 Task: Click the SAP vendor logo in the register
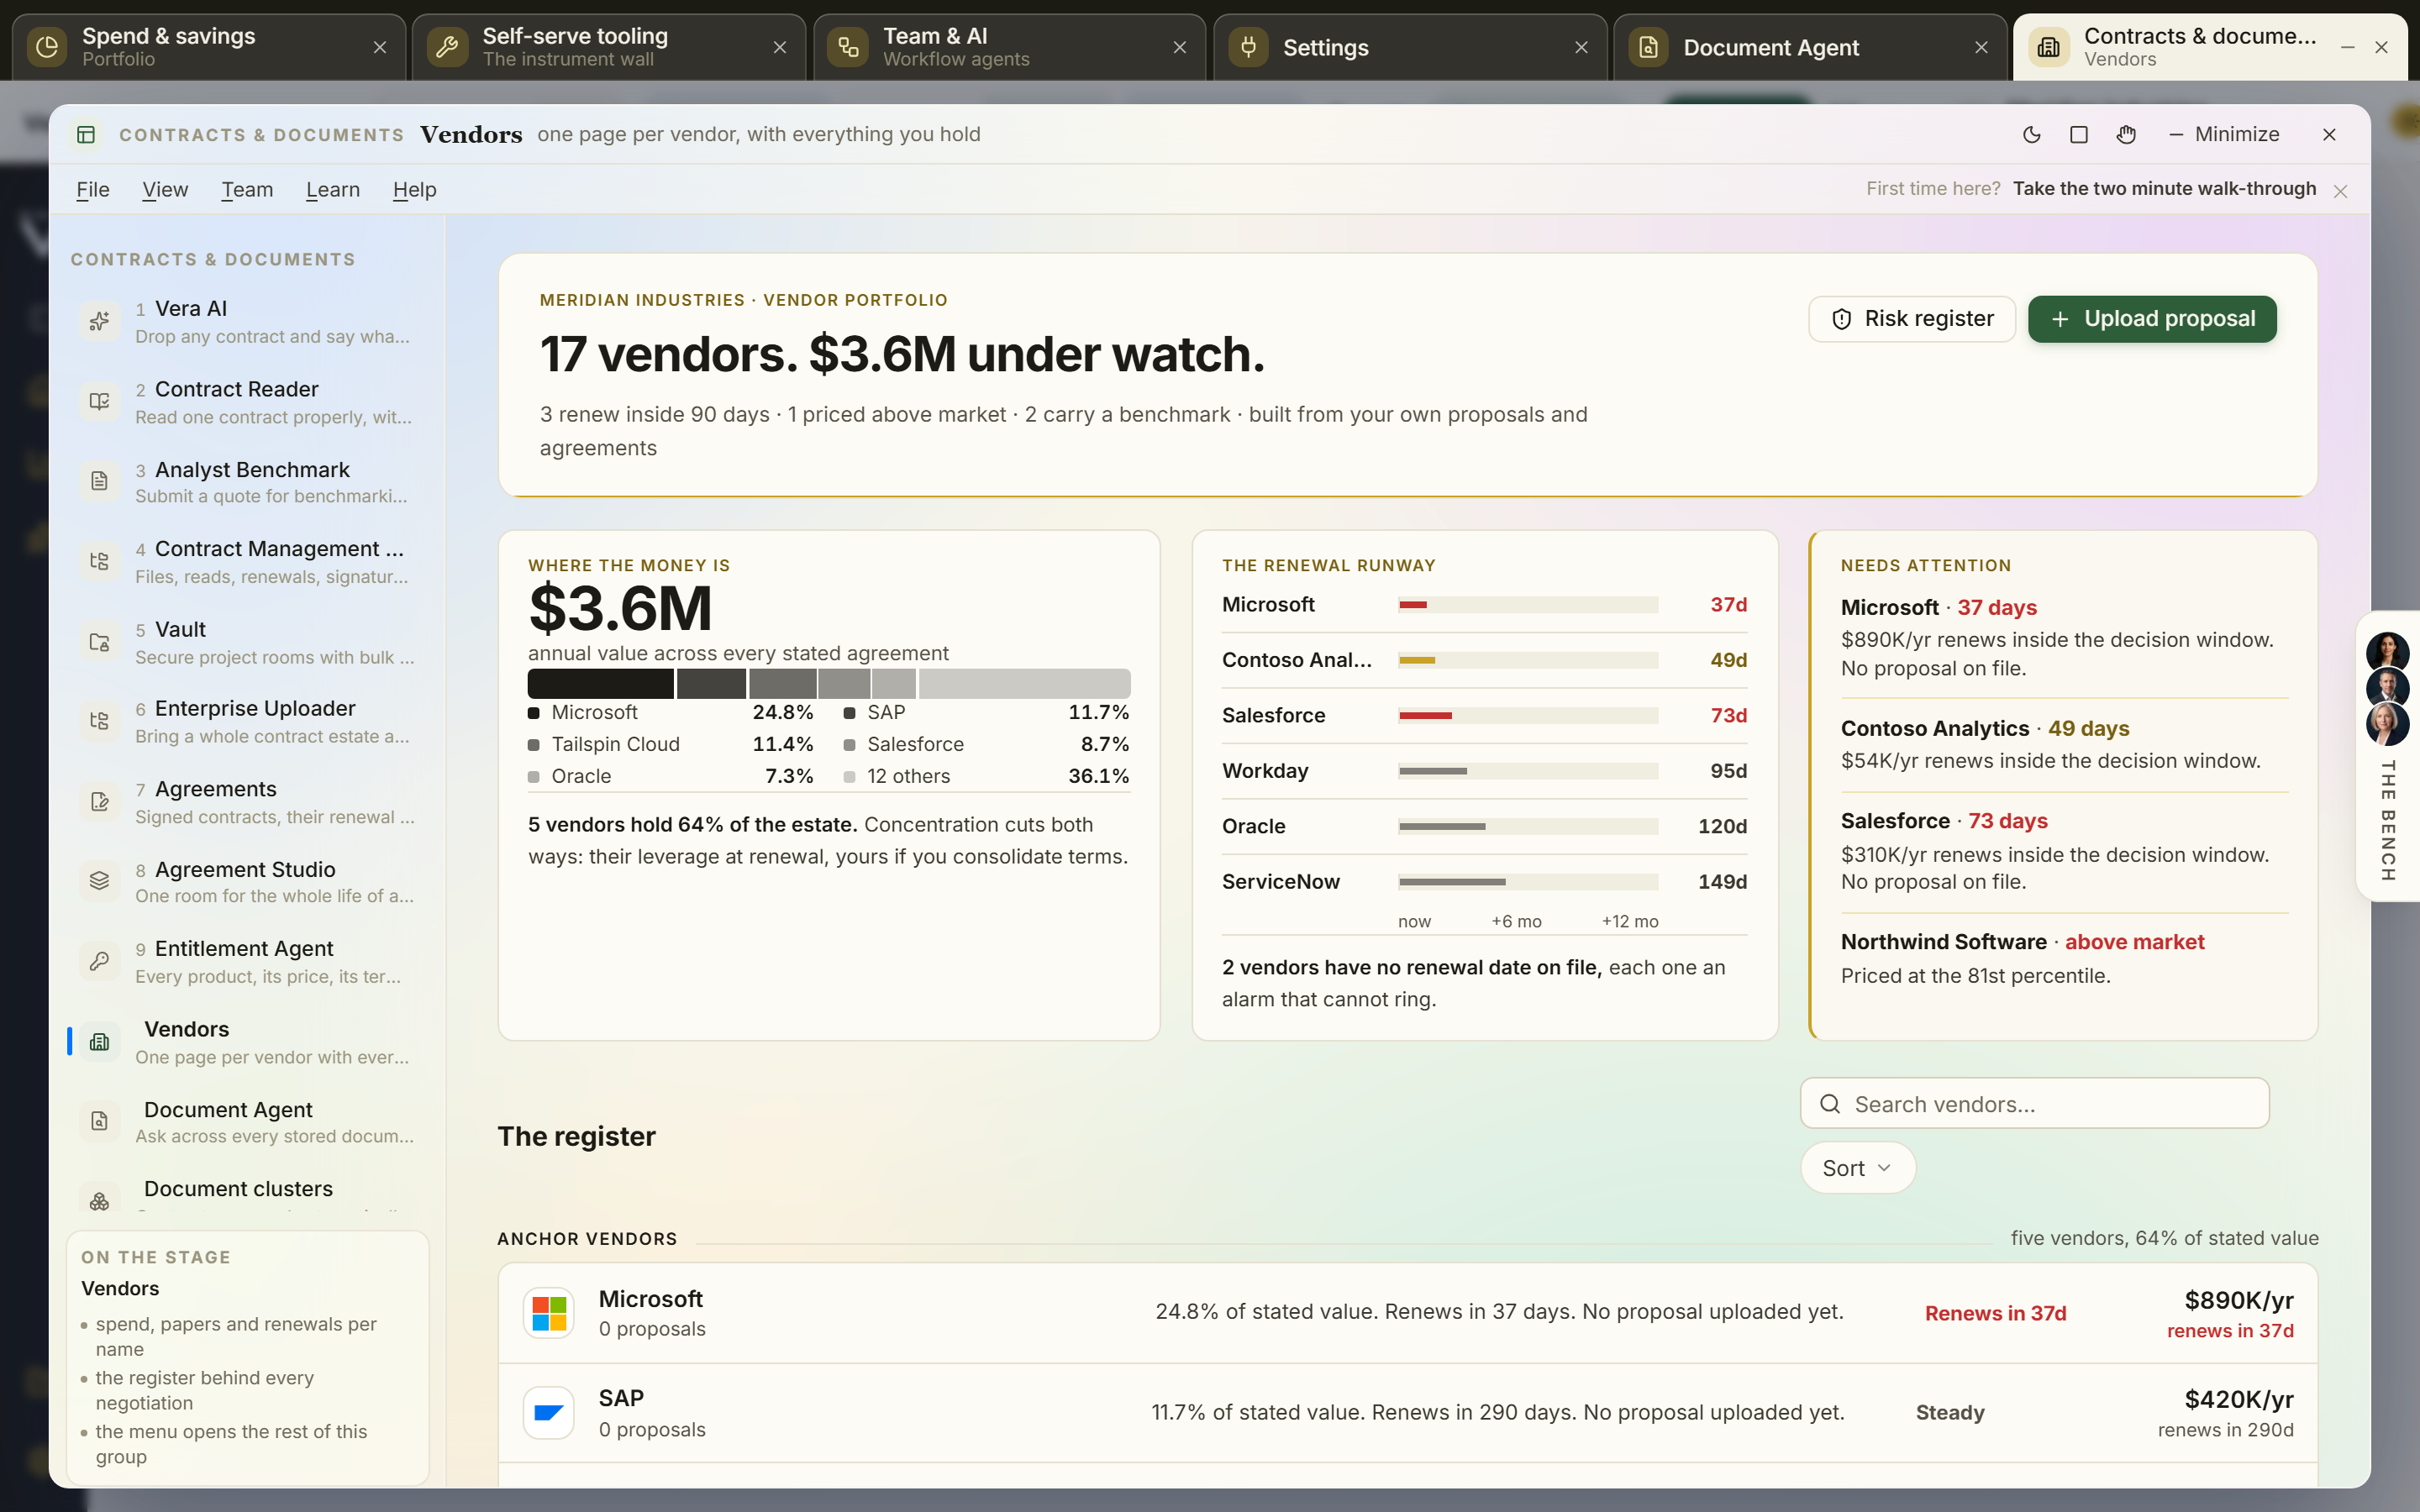click(549, 1412)
